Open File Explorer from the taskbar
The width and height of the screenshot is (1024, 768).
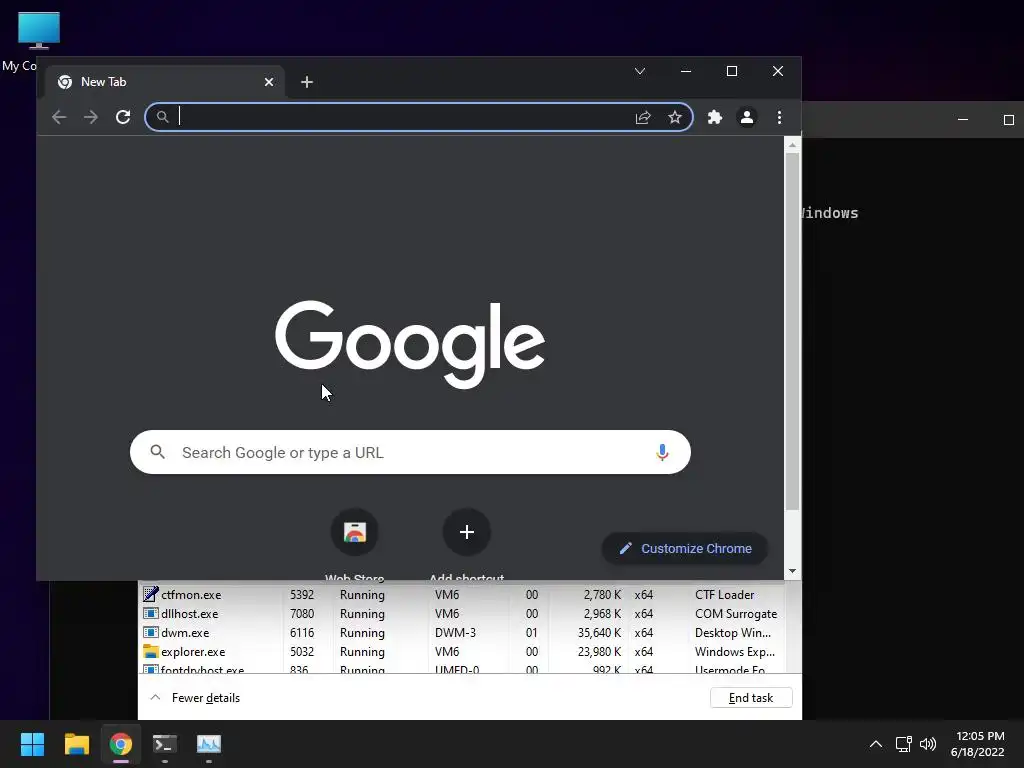coord(76,744)
